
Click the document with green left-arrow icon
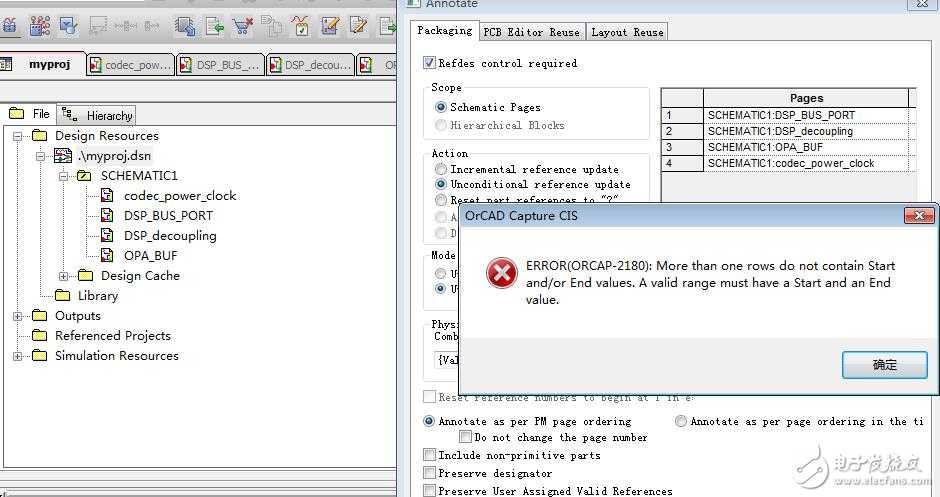214,26
